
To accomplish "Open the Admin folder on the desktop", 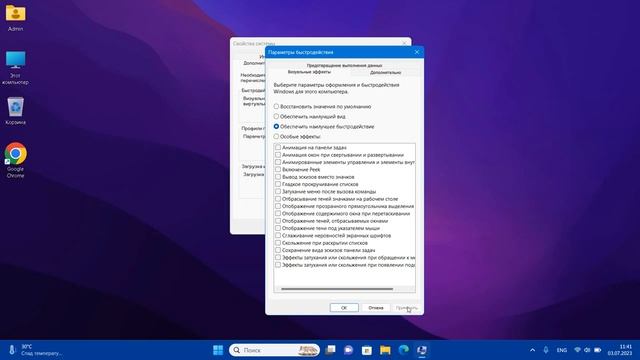I will click(16, 18).
